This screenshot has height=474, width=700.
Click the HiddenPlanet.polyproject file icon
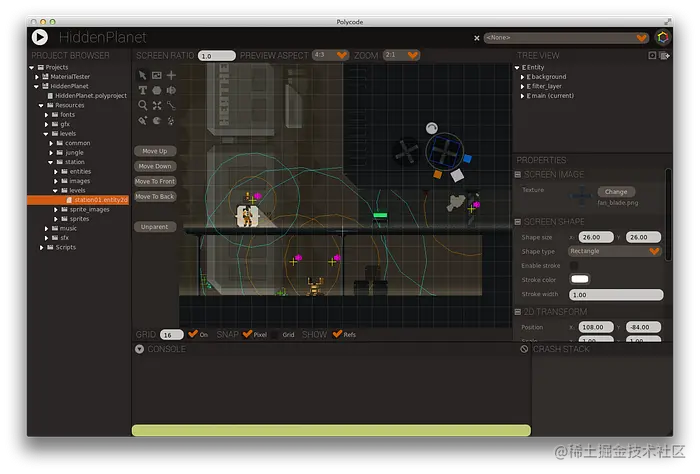50,96
